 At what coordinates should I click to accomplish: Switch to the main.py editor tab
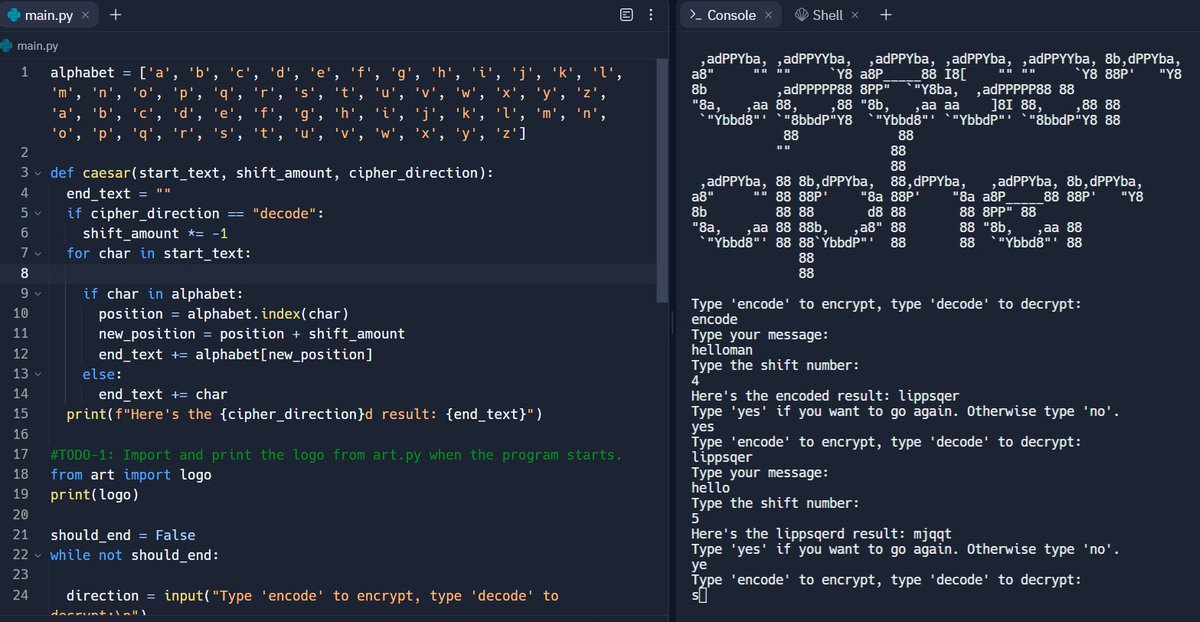pyautogui.click(x=48, y=15)
